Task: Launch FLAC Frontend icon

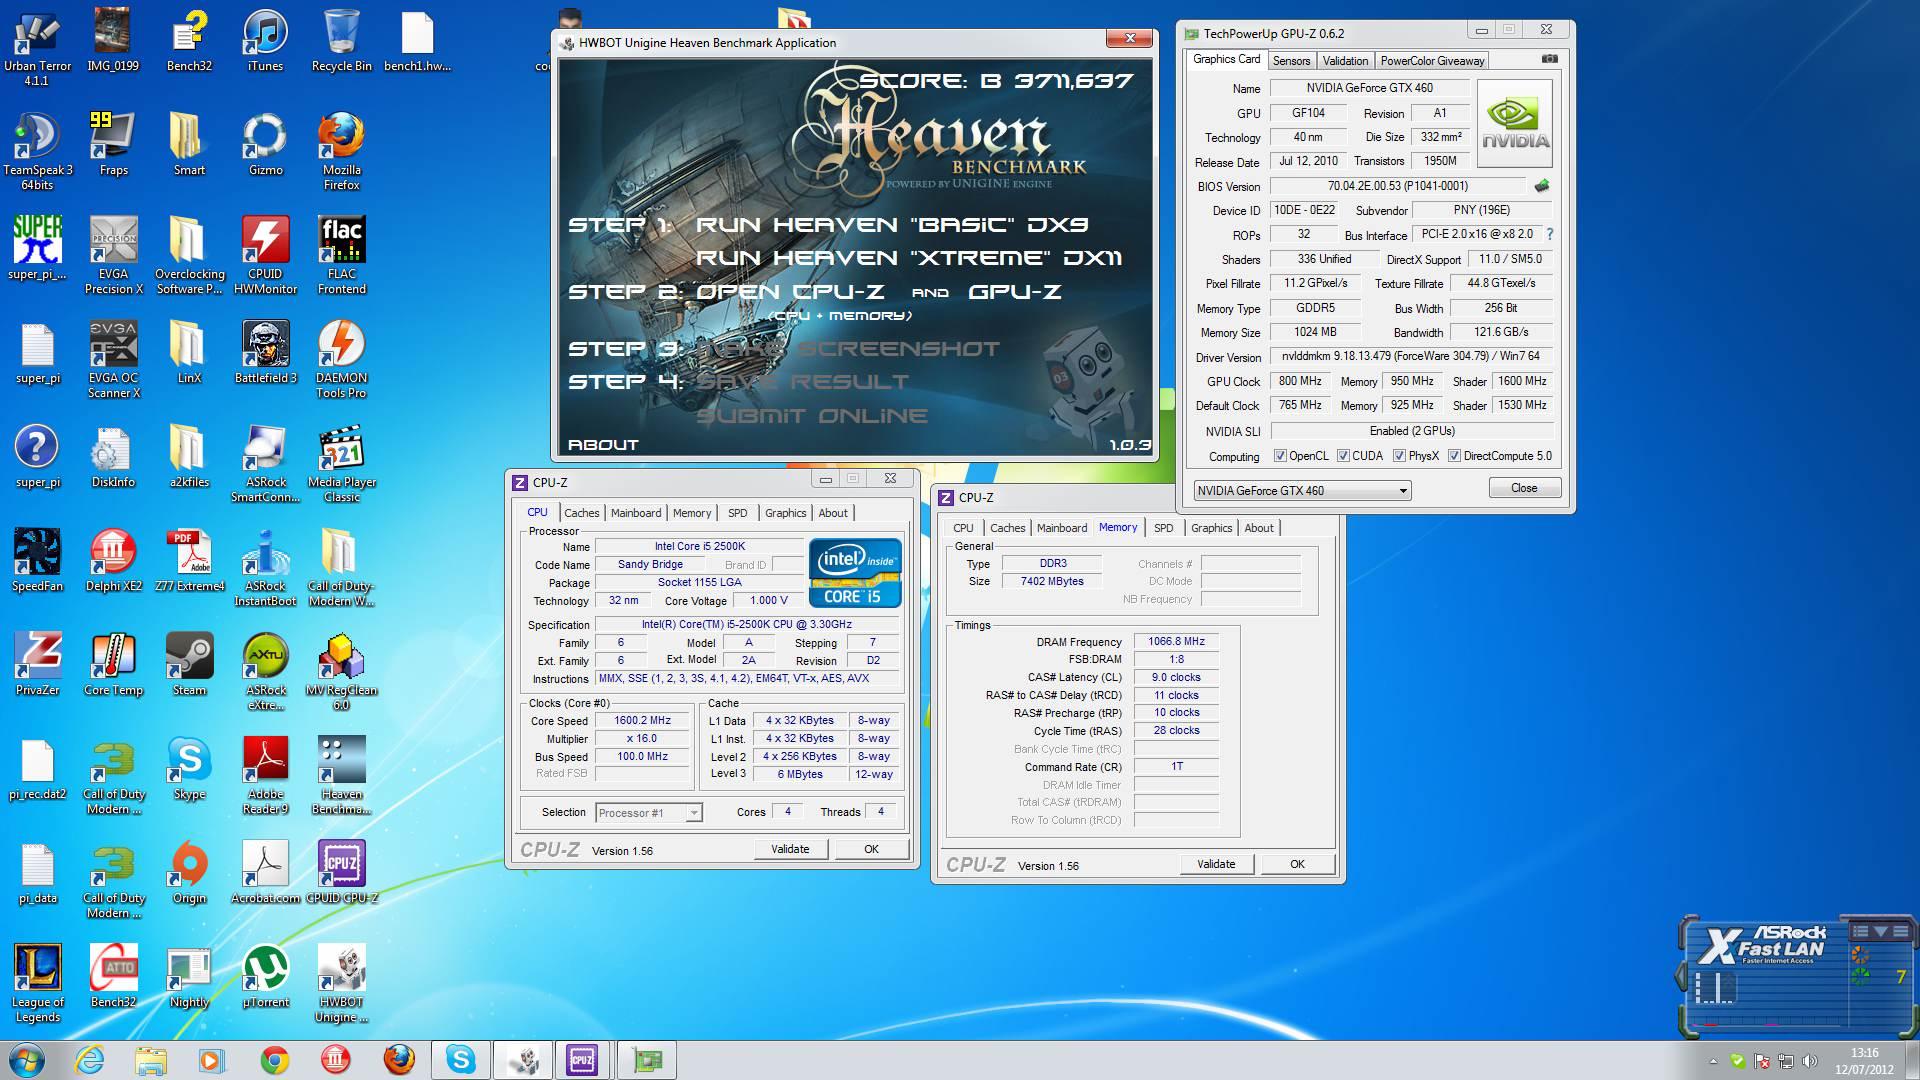Action: coord(341,256)
